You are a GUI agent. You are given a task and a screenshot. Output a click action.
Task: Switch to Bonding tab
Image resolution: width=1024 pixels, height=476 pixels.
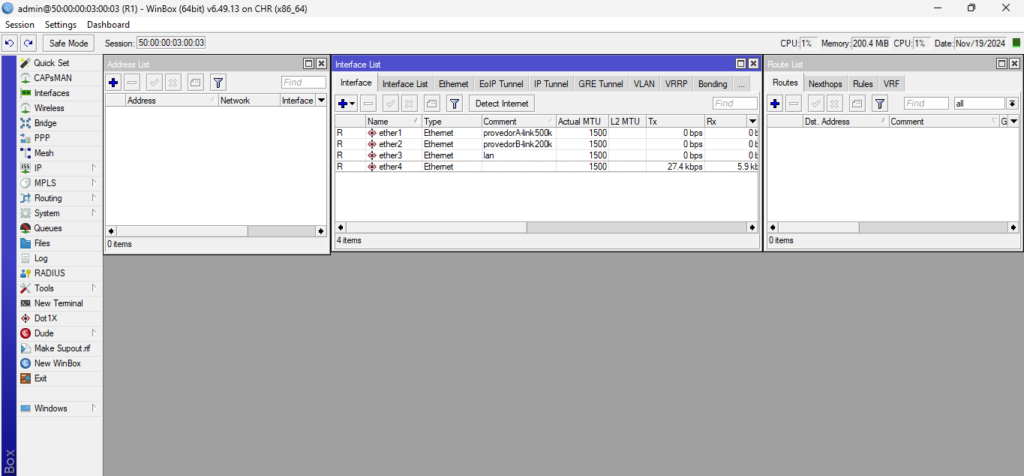click(712, 84)
